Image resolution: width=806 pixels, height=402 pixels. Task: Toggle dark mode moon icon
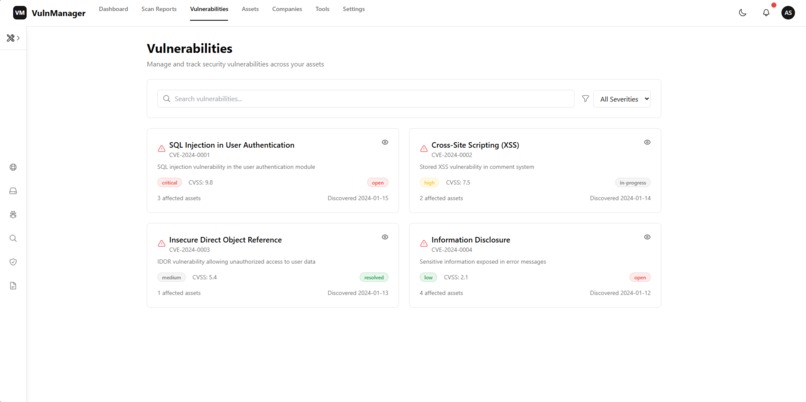tap(742, 13)
